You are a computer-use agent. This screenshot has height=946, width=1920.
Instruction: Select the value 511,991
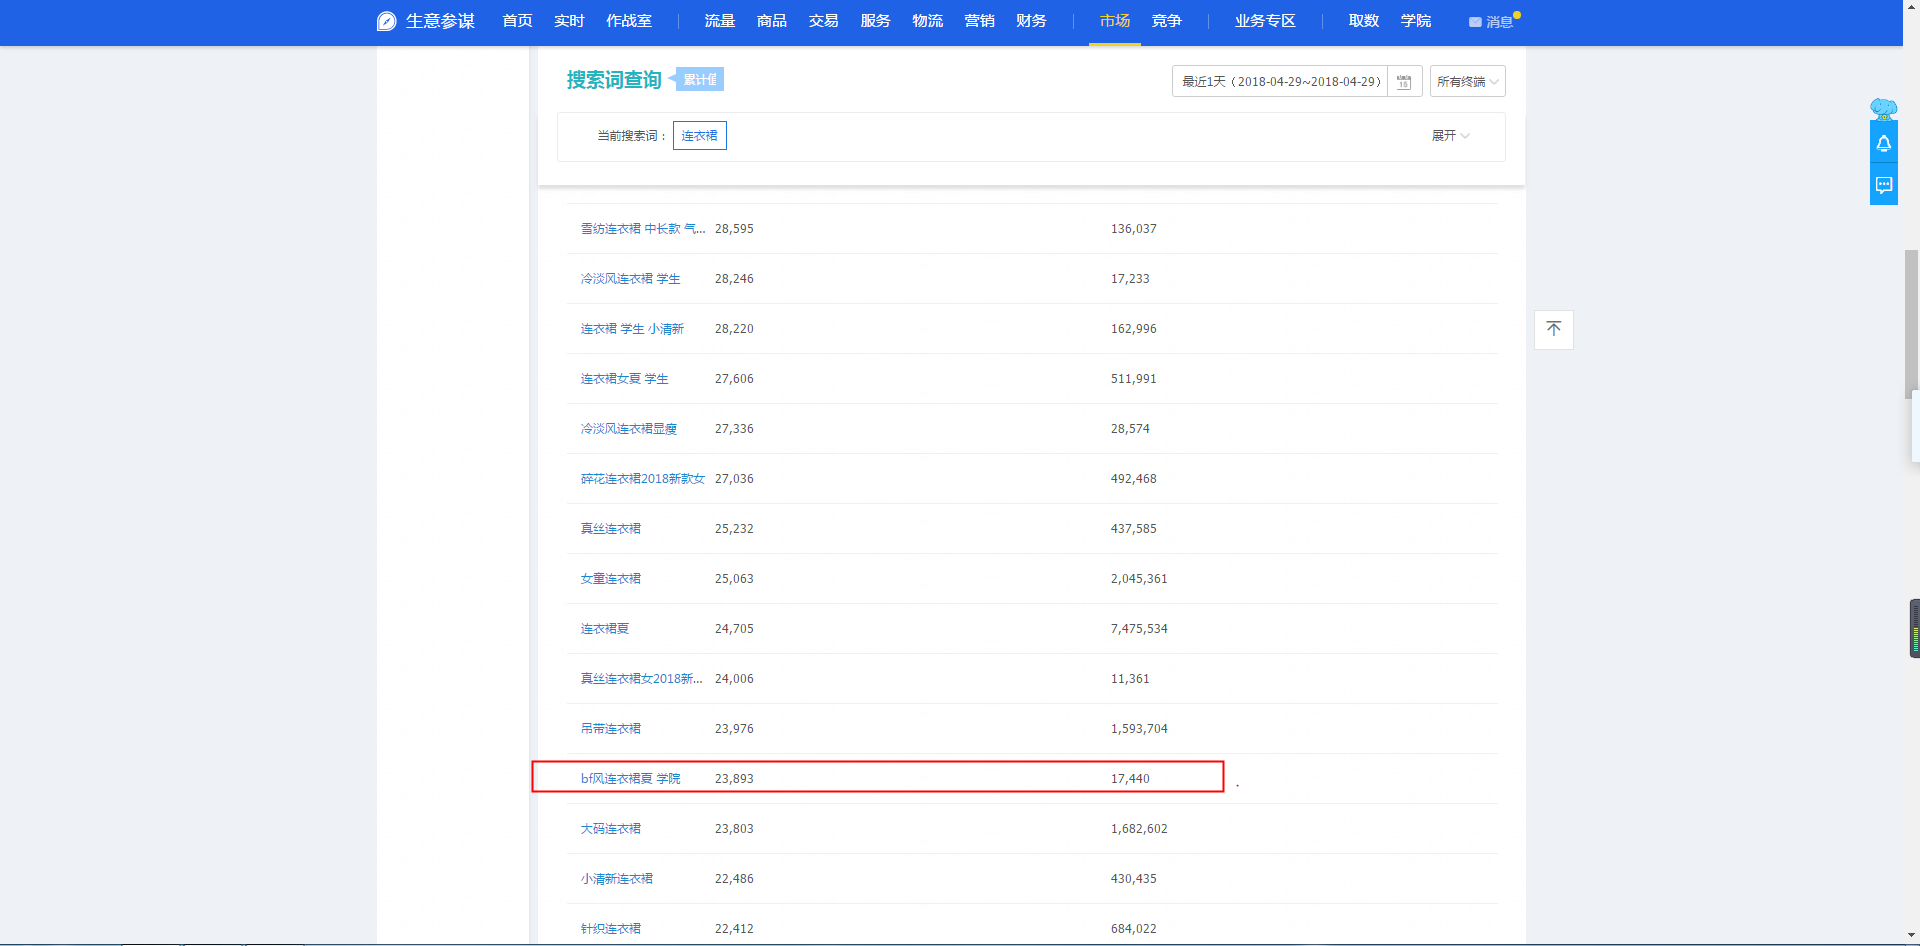point(1133,379)
